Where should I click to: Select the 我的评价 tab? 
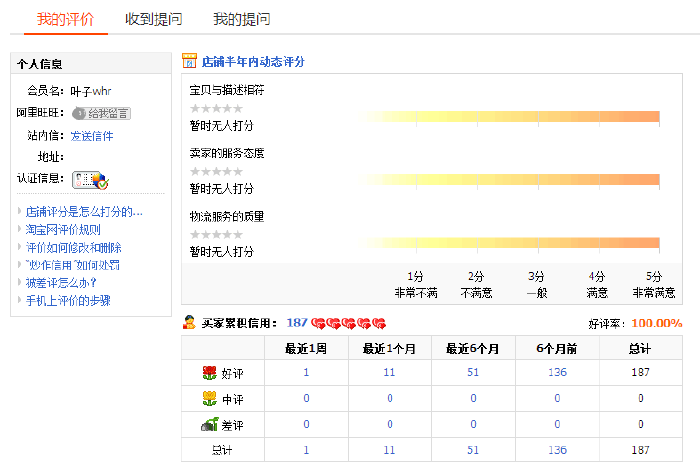point(66,19)
